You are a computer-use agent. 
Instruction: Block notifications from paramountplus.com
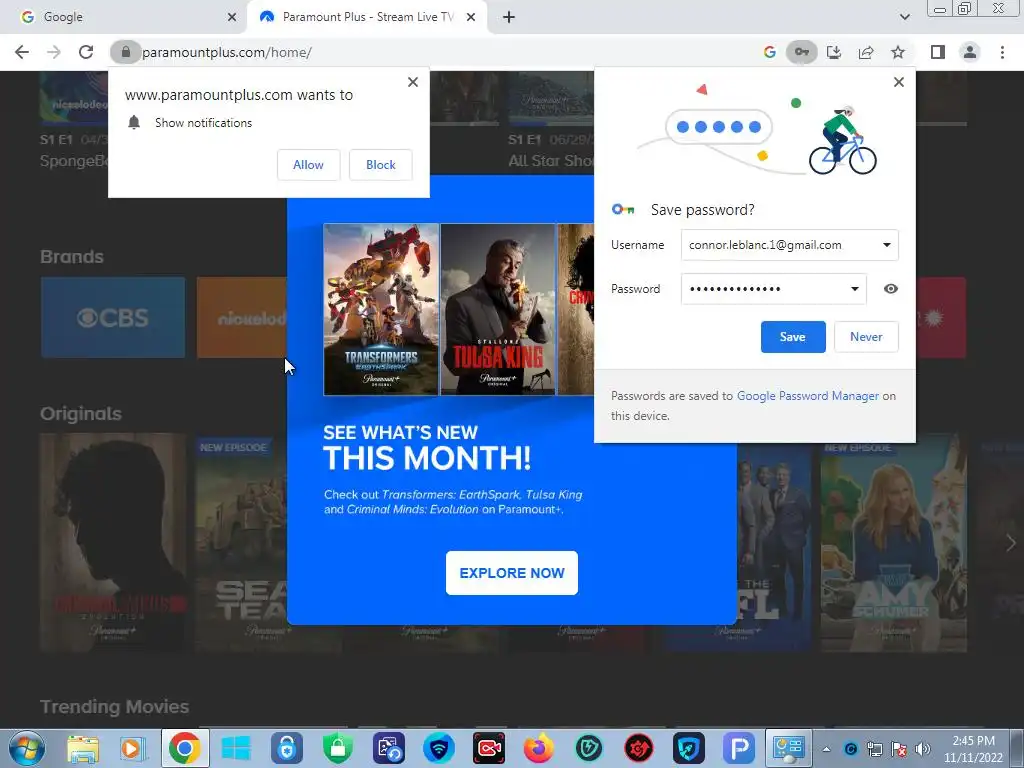click(x=381, y=165)
